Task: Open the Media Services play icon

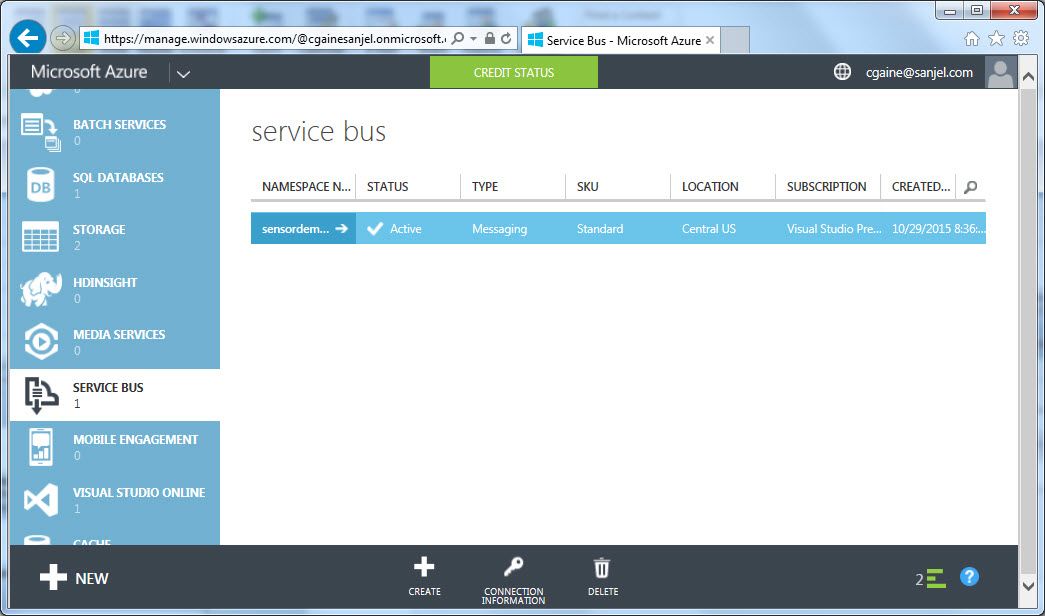Action: tap(41, 341)
